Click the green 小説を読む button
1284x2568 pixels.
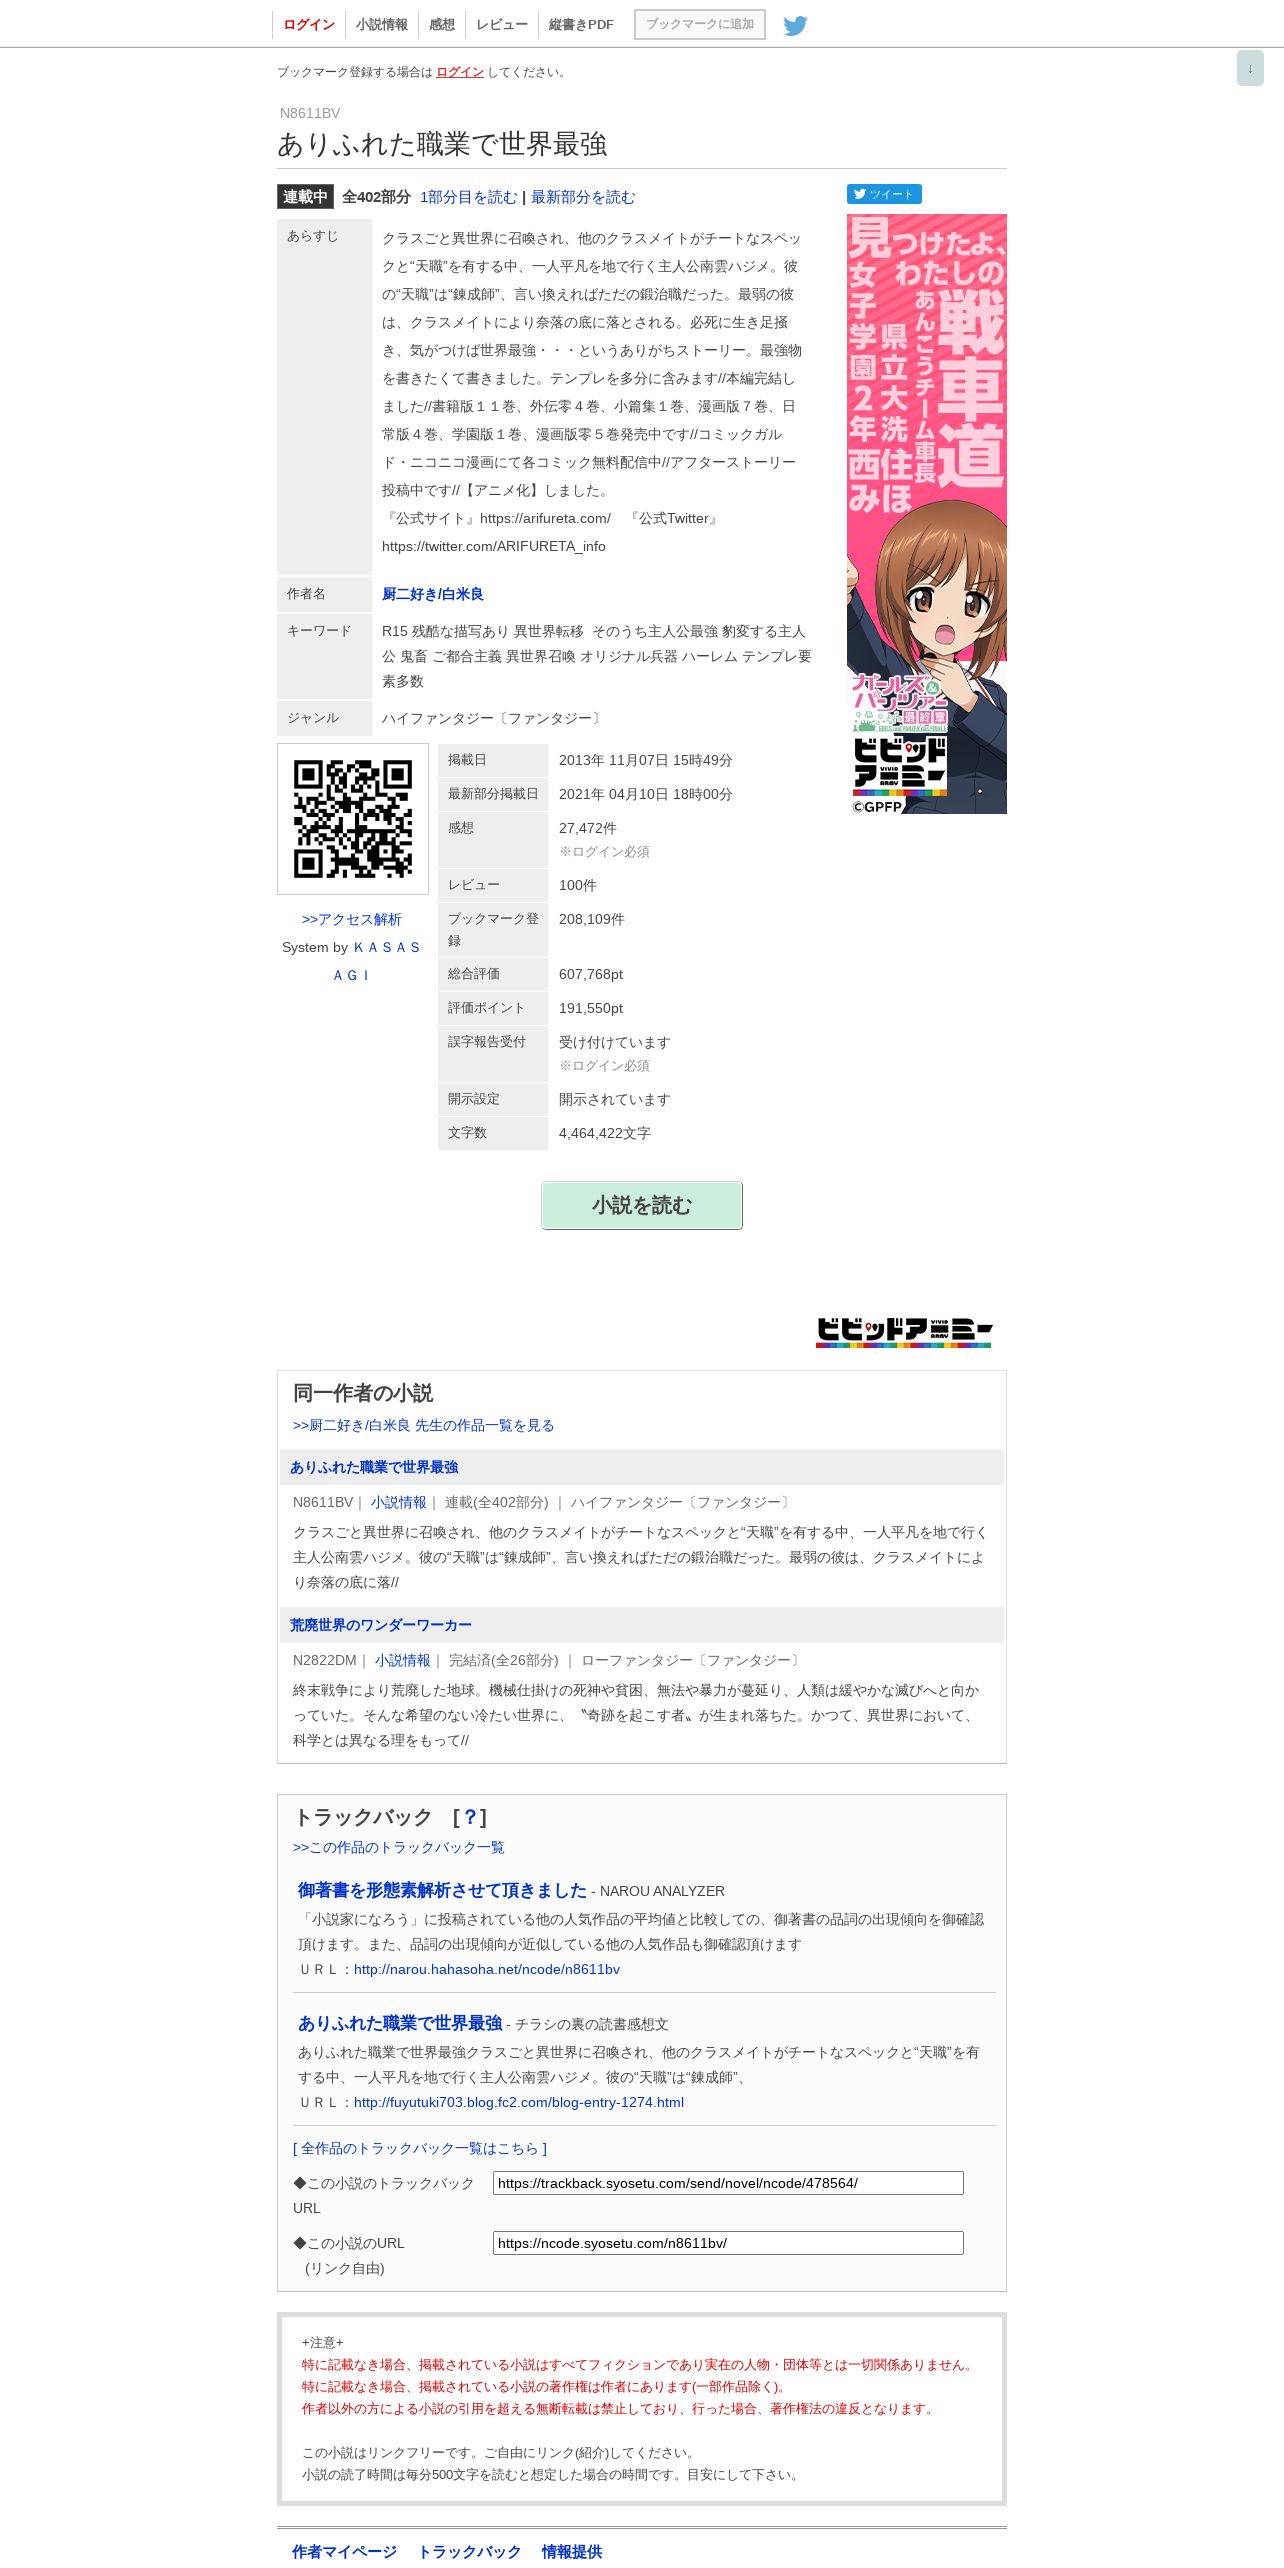point(642,1205)
